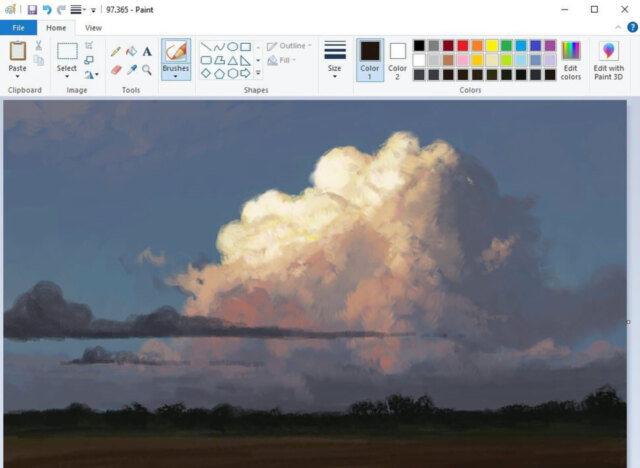Choose the Hexagon shape
The image size is (640, 468).
pyautogui.click(x=232, y=73)
